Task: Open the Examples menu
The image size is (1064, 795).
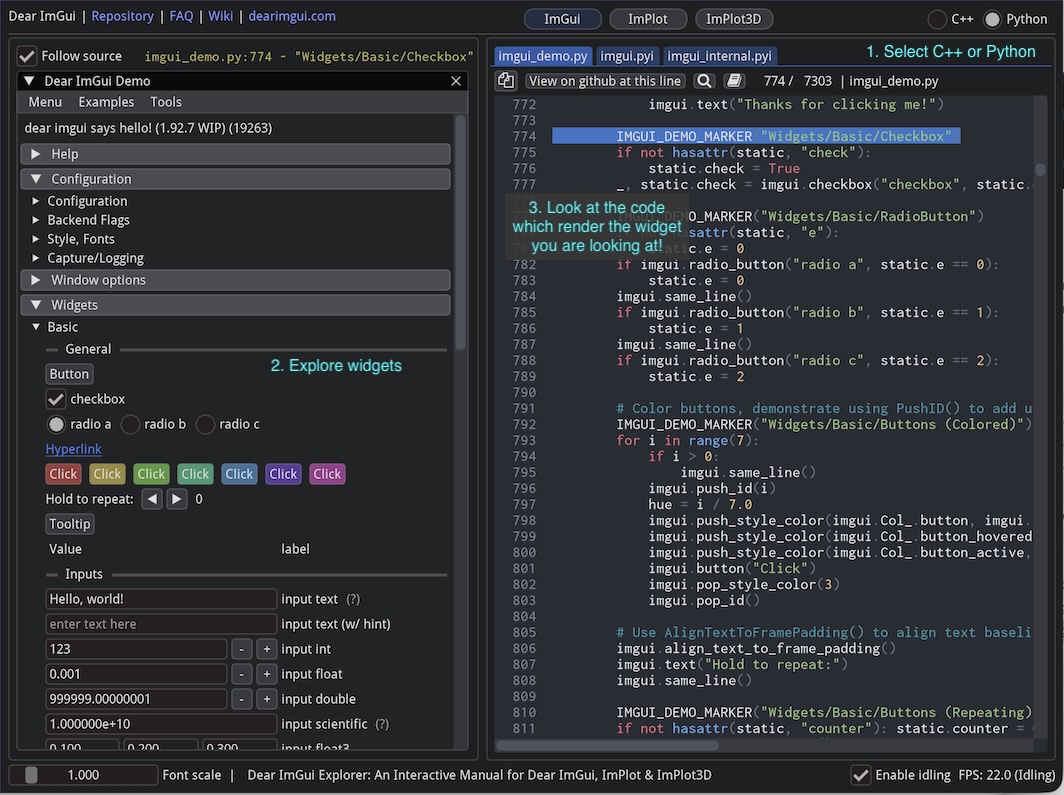Action: click(x=106, y=101)
